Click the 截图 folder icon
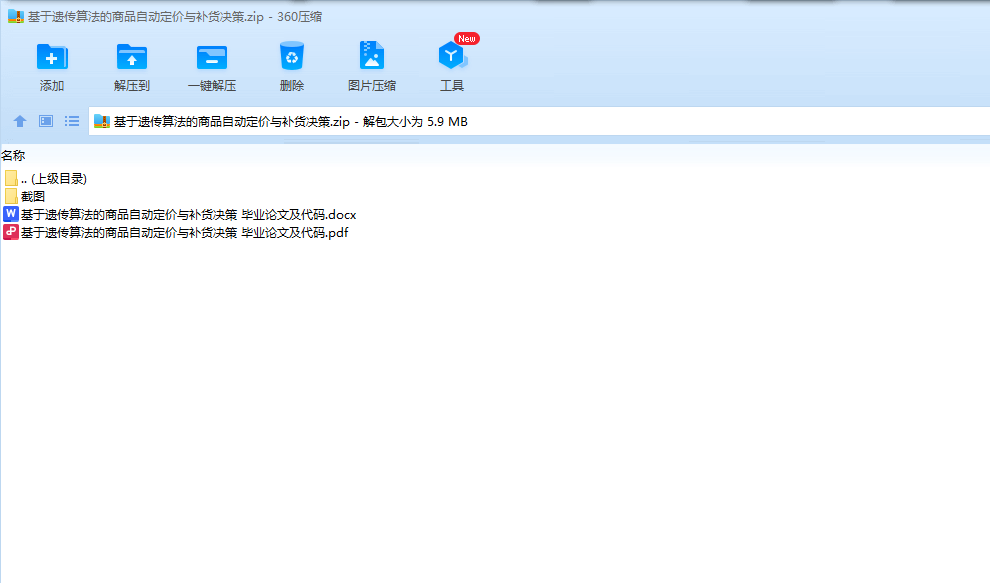 tap(11, 196)
